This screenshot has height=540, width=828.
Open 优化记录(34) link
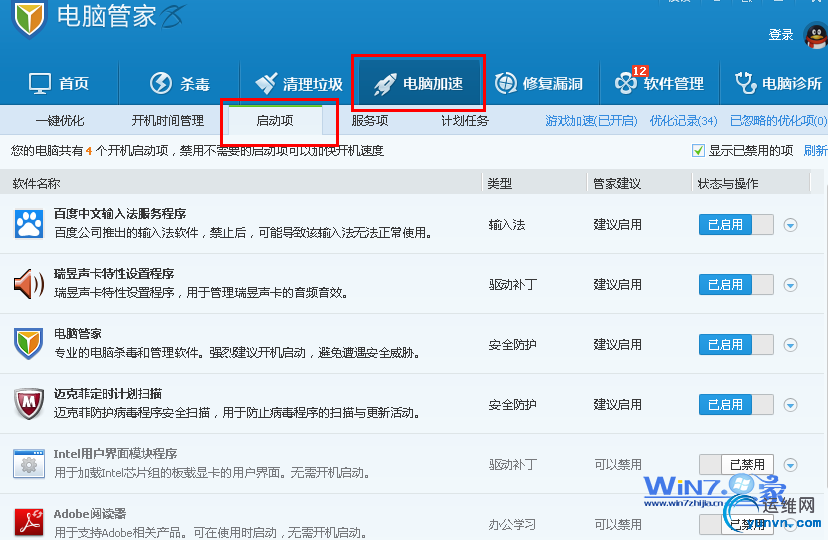tap(683, 121)
